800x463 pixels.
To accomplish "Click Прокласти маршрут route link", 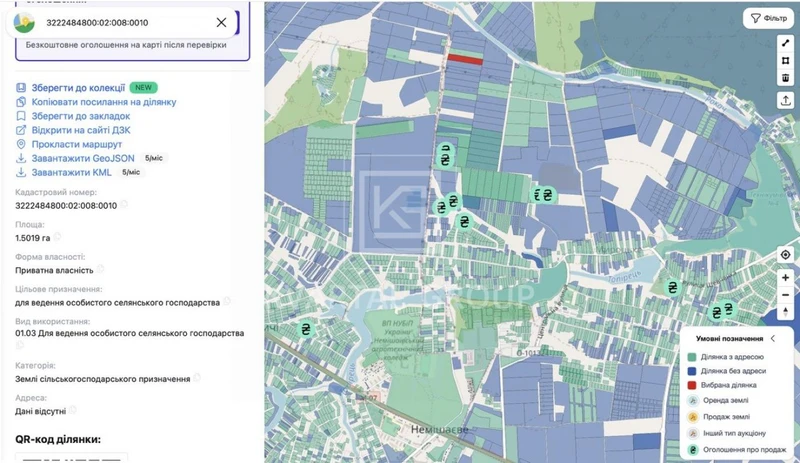I will (x=77, y=144).
